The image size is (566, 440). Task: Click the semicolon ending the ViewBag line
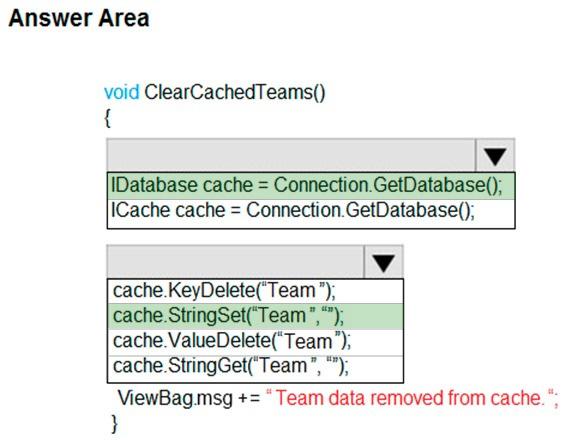pos(556,400)
